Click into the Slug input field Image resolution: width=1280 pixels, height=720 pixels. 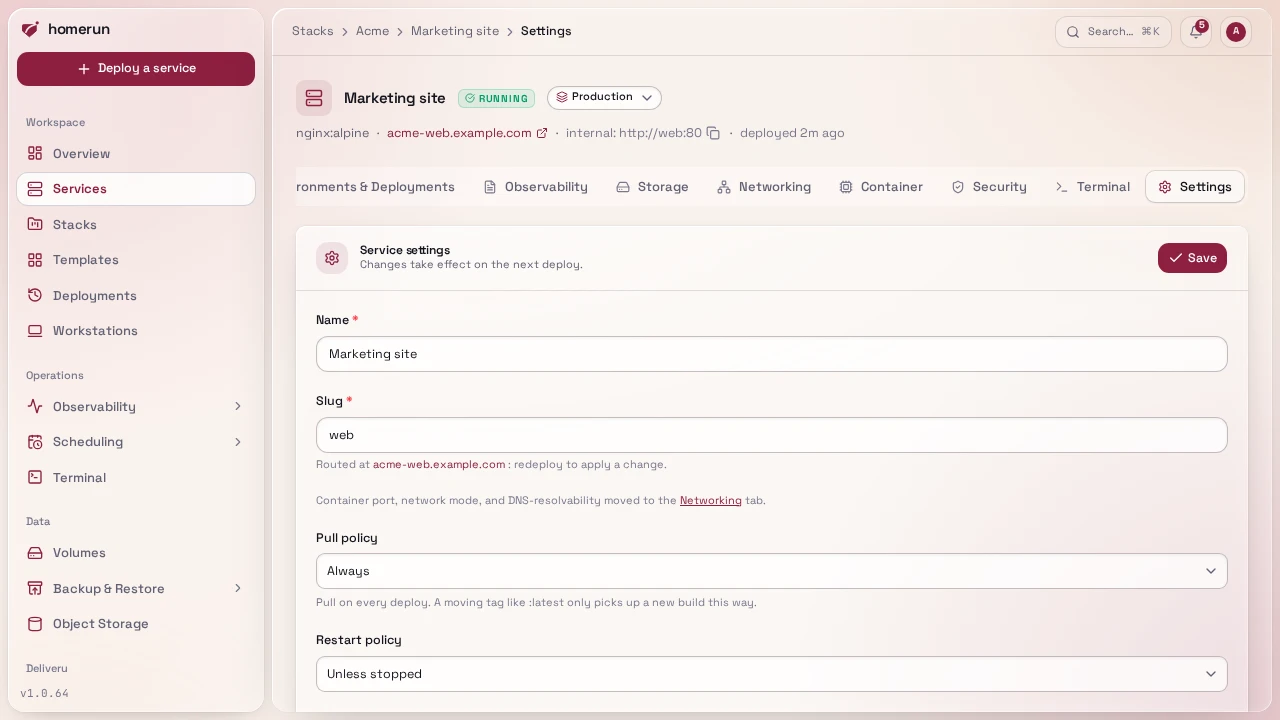pyautogui.click(x=771, y=435)
